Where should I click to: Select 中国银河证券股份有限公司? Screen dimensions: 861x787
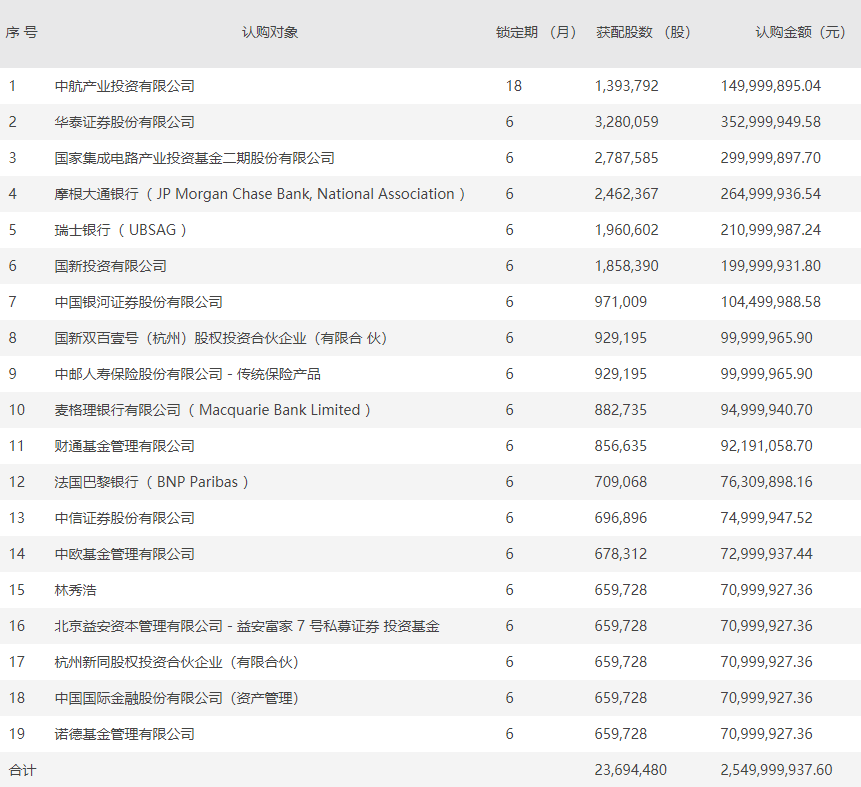pos(138,302)
